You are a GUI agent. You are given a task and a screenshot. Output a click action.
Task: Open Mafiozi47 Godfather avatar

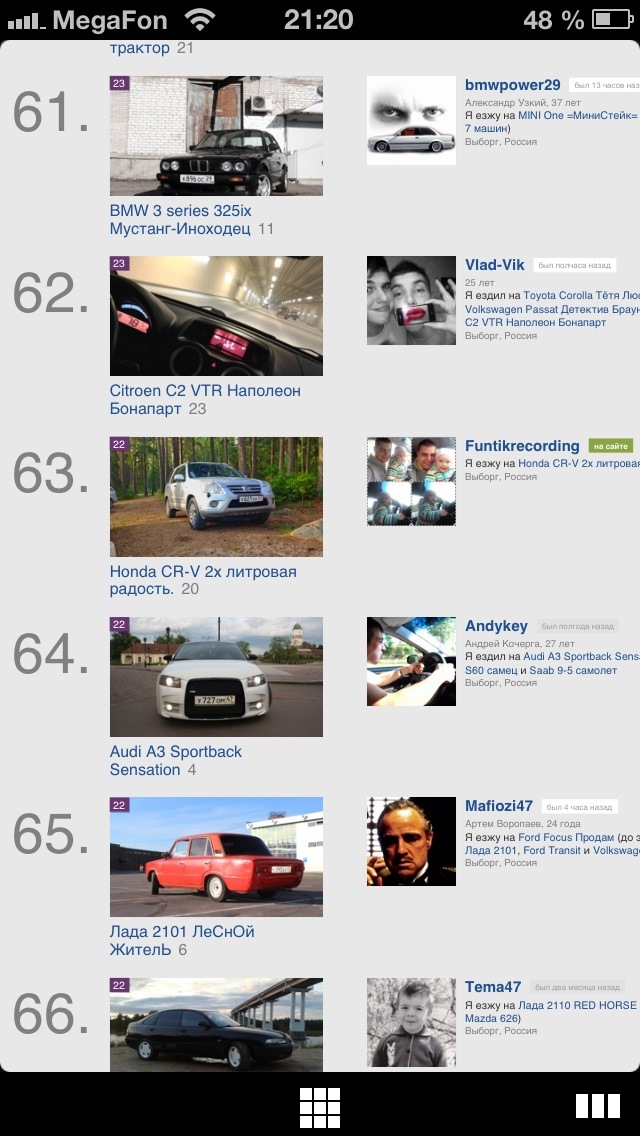[411, 841]
